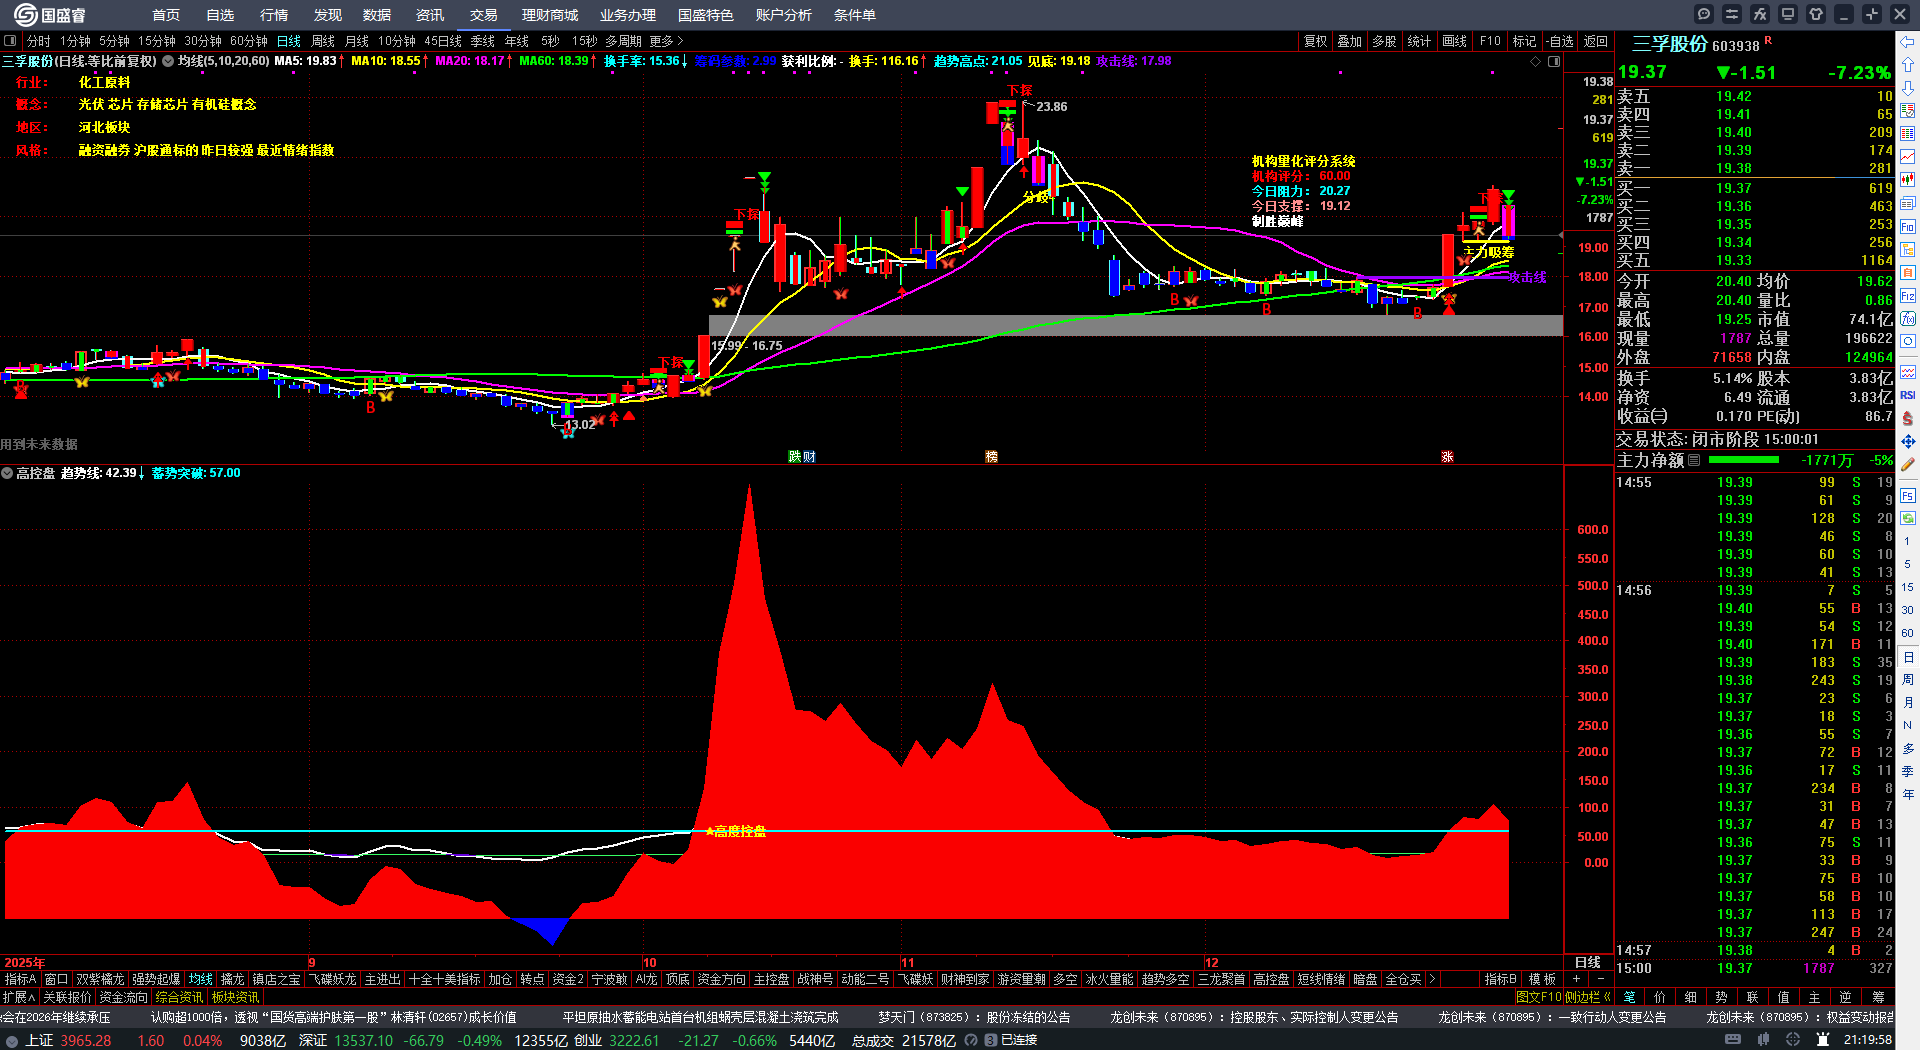Click the 统计 button

[x=1419, y=41]
